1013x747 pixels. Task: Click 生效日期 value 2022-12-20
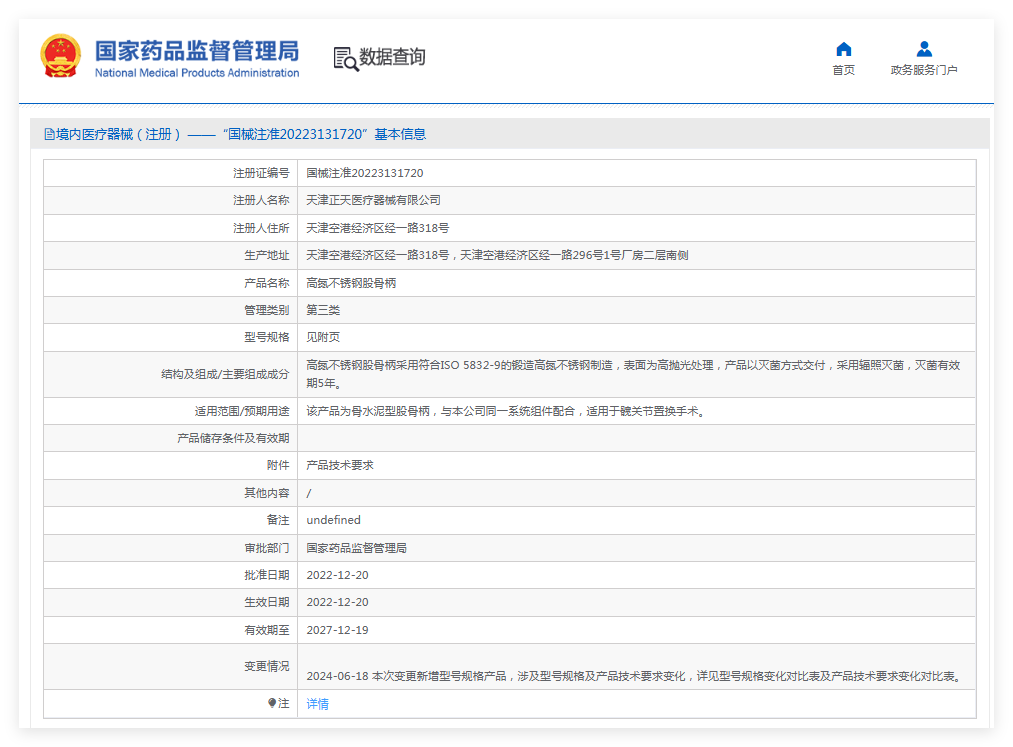[337, 602]
